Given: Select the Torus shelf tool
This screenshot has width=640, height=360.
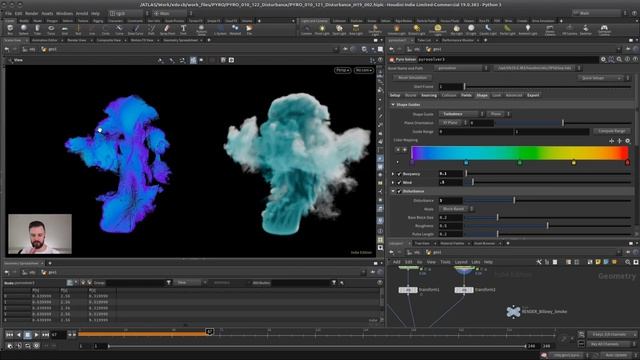Looking at the screenshot, I should 51,30.
